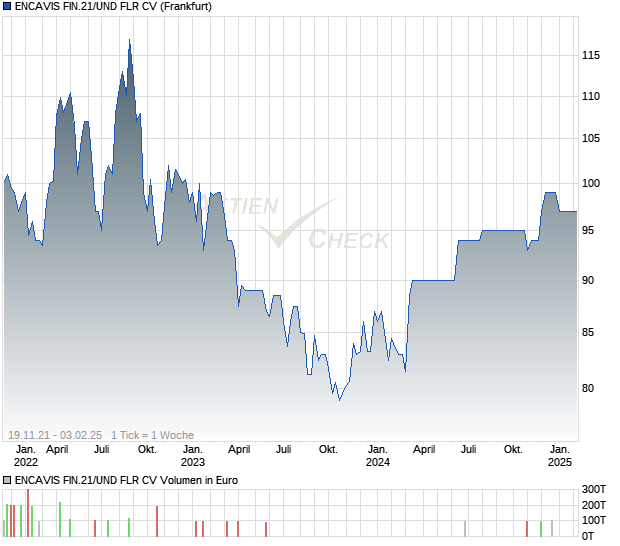The width and height of the screenshot is (620, 546).
Task: Click chart title 'ENCAVIS FIN.21/UND FLR CV (Frankfurt)'
Action: pos(113,6)
